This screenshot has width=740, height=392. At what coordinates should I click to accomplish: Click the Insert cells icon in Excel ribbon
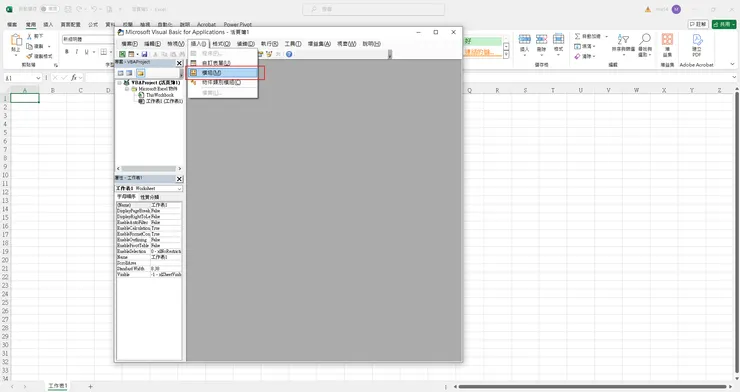tap(524, 39)
